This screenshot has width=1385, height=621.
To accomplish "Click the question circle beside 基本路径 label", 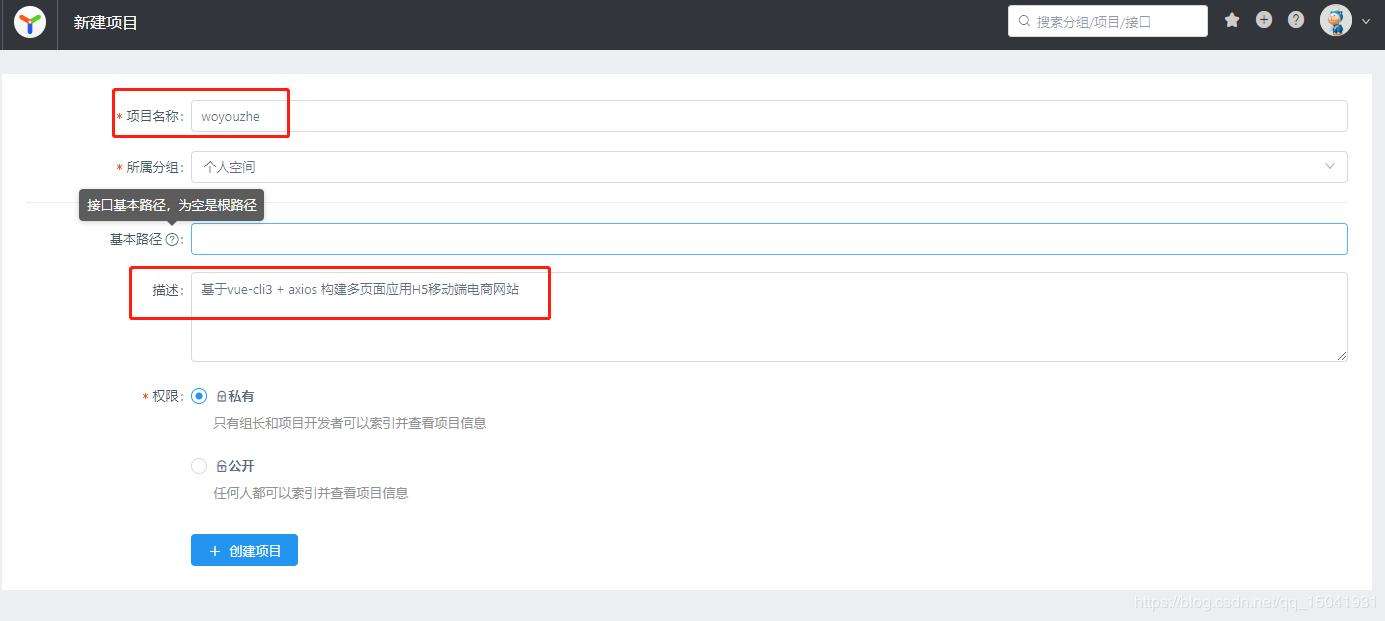I will [x=174, y=239].
